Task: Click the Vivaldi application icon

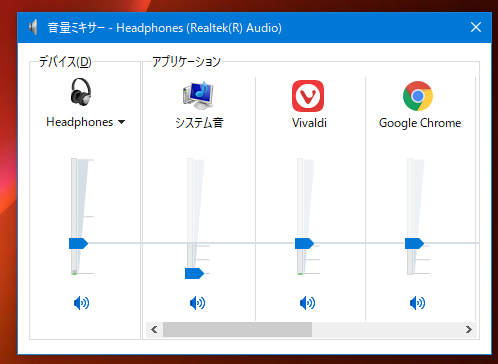Action: (x=308, y=96)
